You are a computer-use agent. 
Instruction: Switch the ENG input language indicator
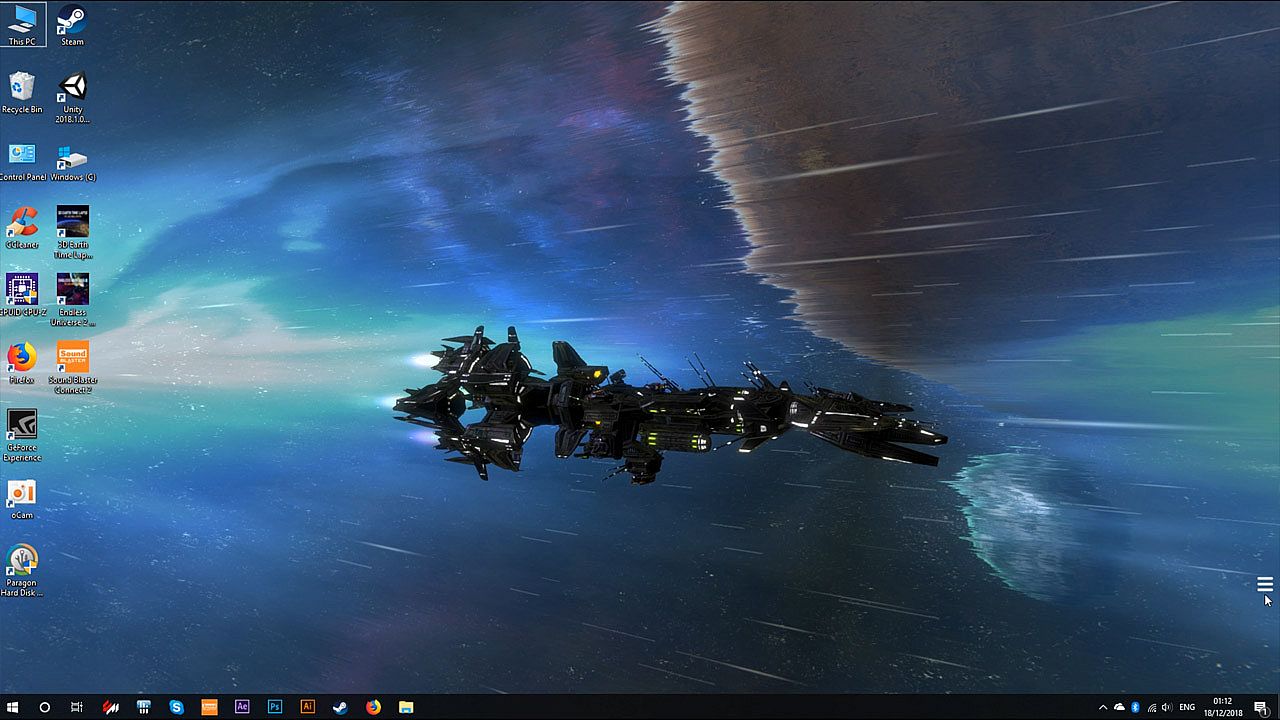click(1187, 707)
